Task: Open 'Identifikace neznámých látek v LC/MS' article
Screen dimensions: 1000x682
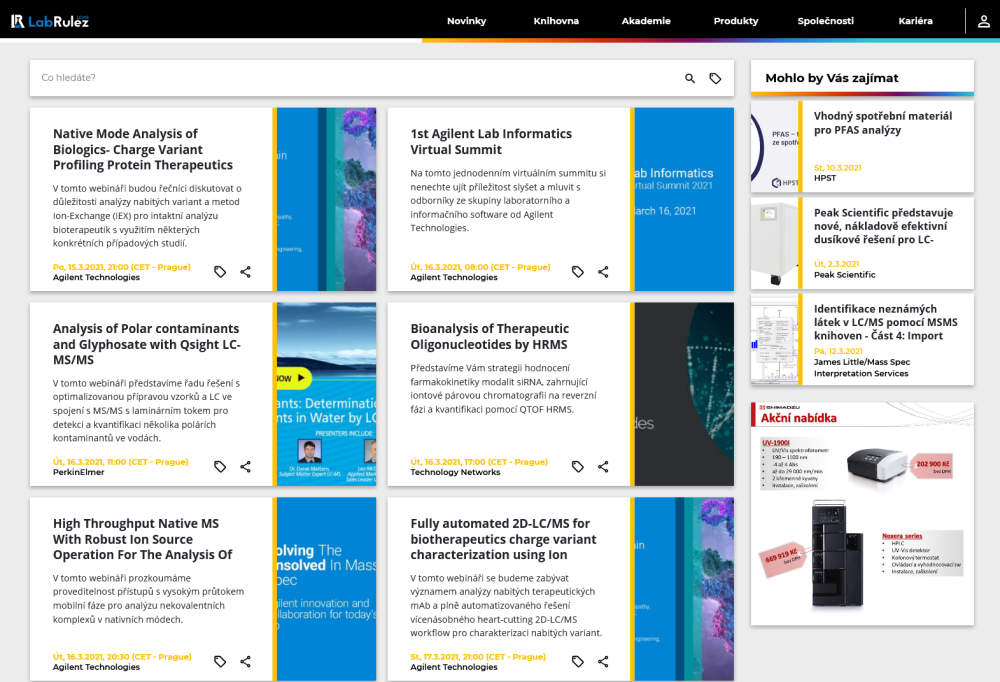Action: (x=885, y=322)
